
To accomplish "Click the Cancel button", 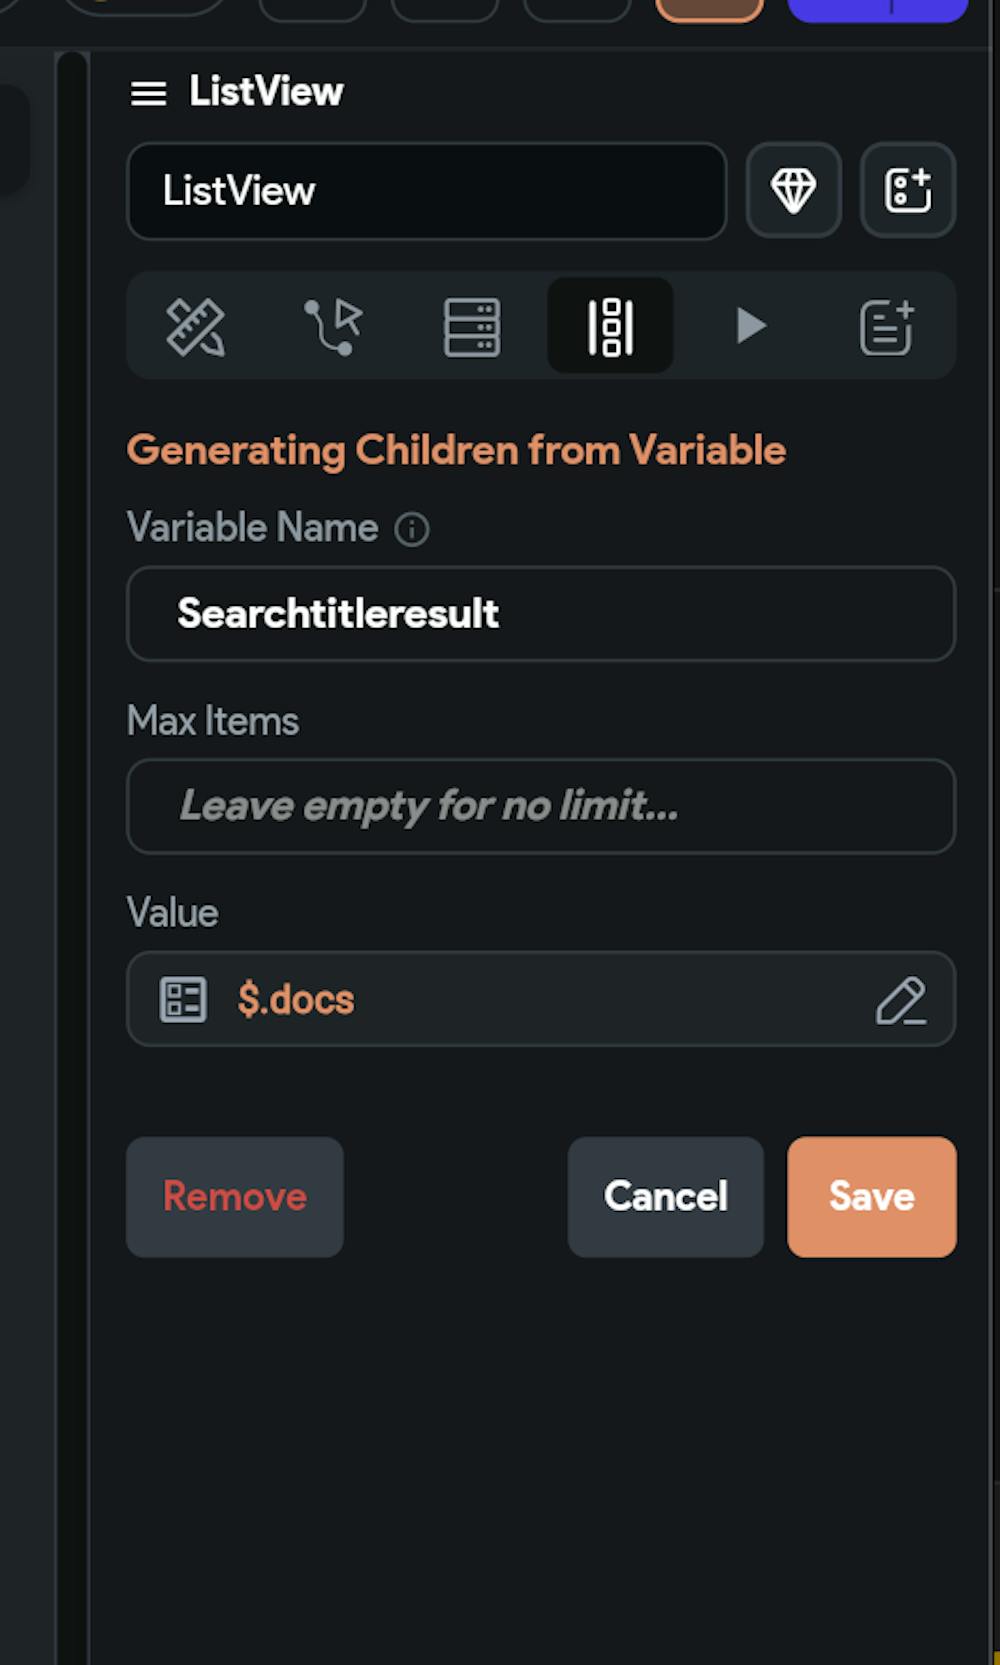I will [x=665, y=1197].
